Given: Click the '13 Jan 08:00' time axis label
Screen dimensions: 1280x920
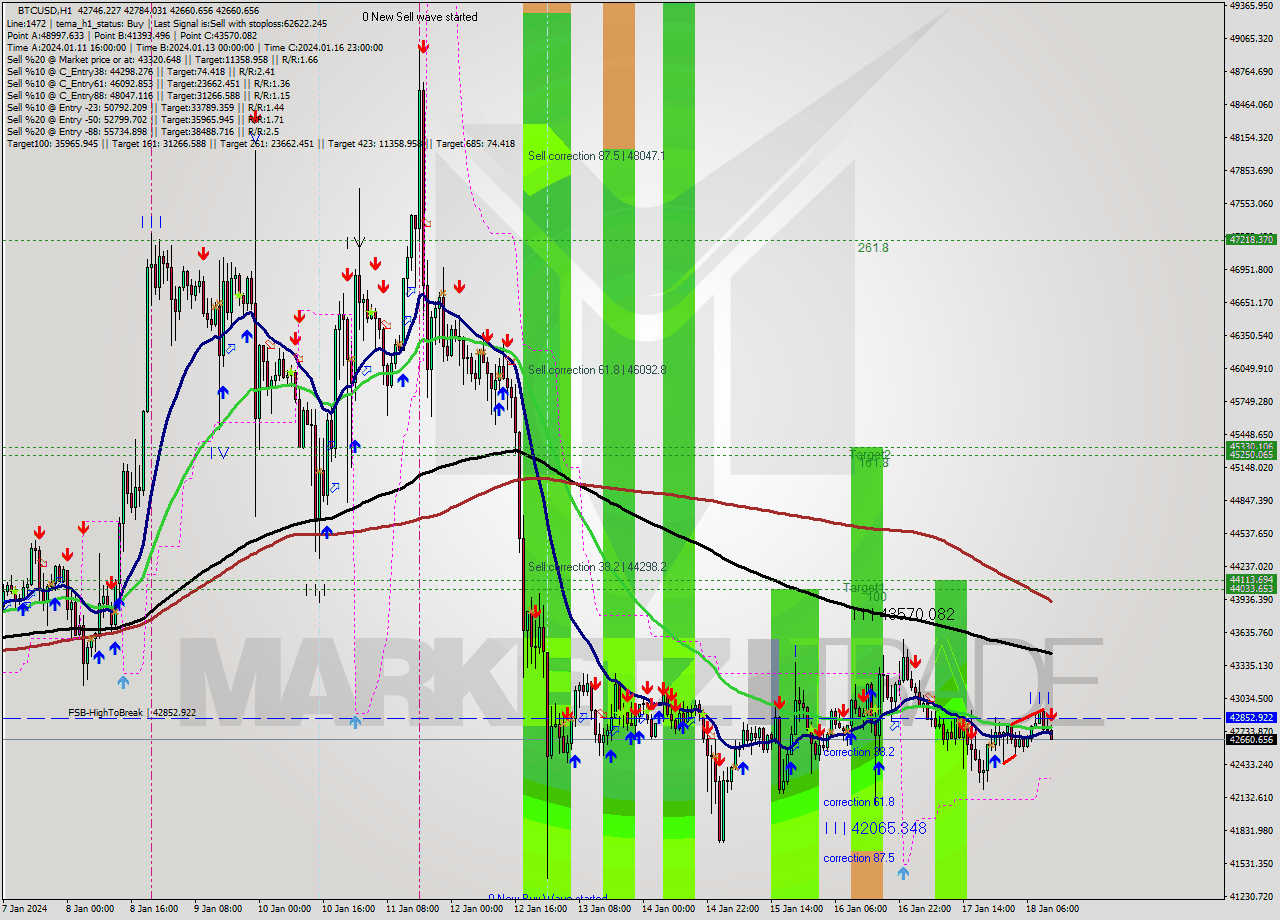Looking at the screenshot, I should tap(603, 909).
